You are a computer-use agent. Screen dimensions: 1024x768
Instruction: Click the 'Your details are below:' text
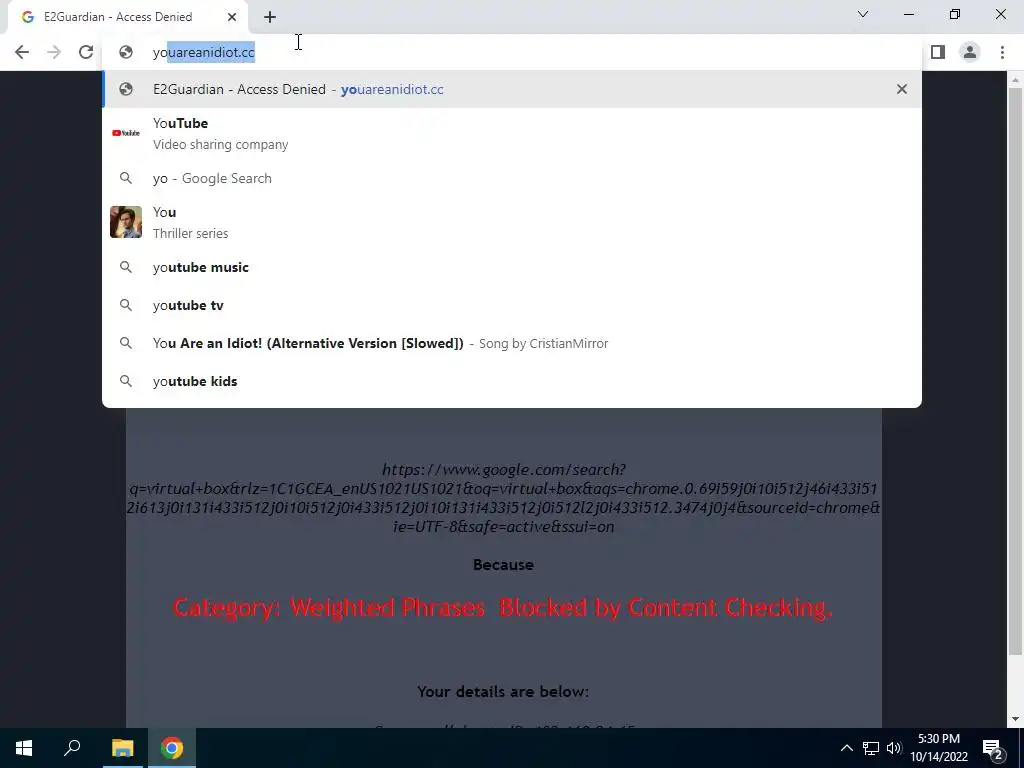click(x=503, y=692)
